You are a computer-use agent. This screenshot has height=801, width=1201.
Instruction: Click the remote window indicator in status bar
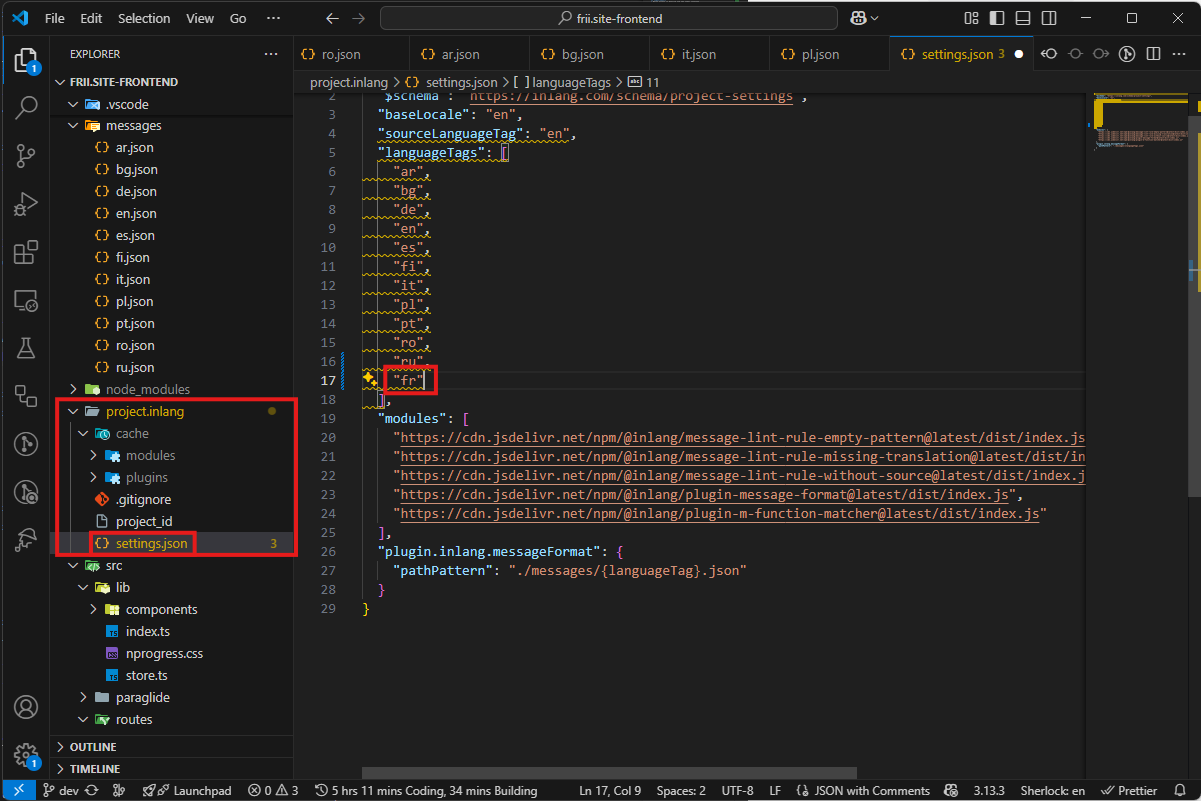coord(17,790)
